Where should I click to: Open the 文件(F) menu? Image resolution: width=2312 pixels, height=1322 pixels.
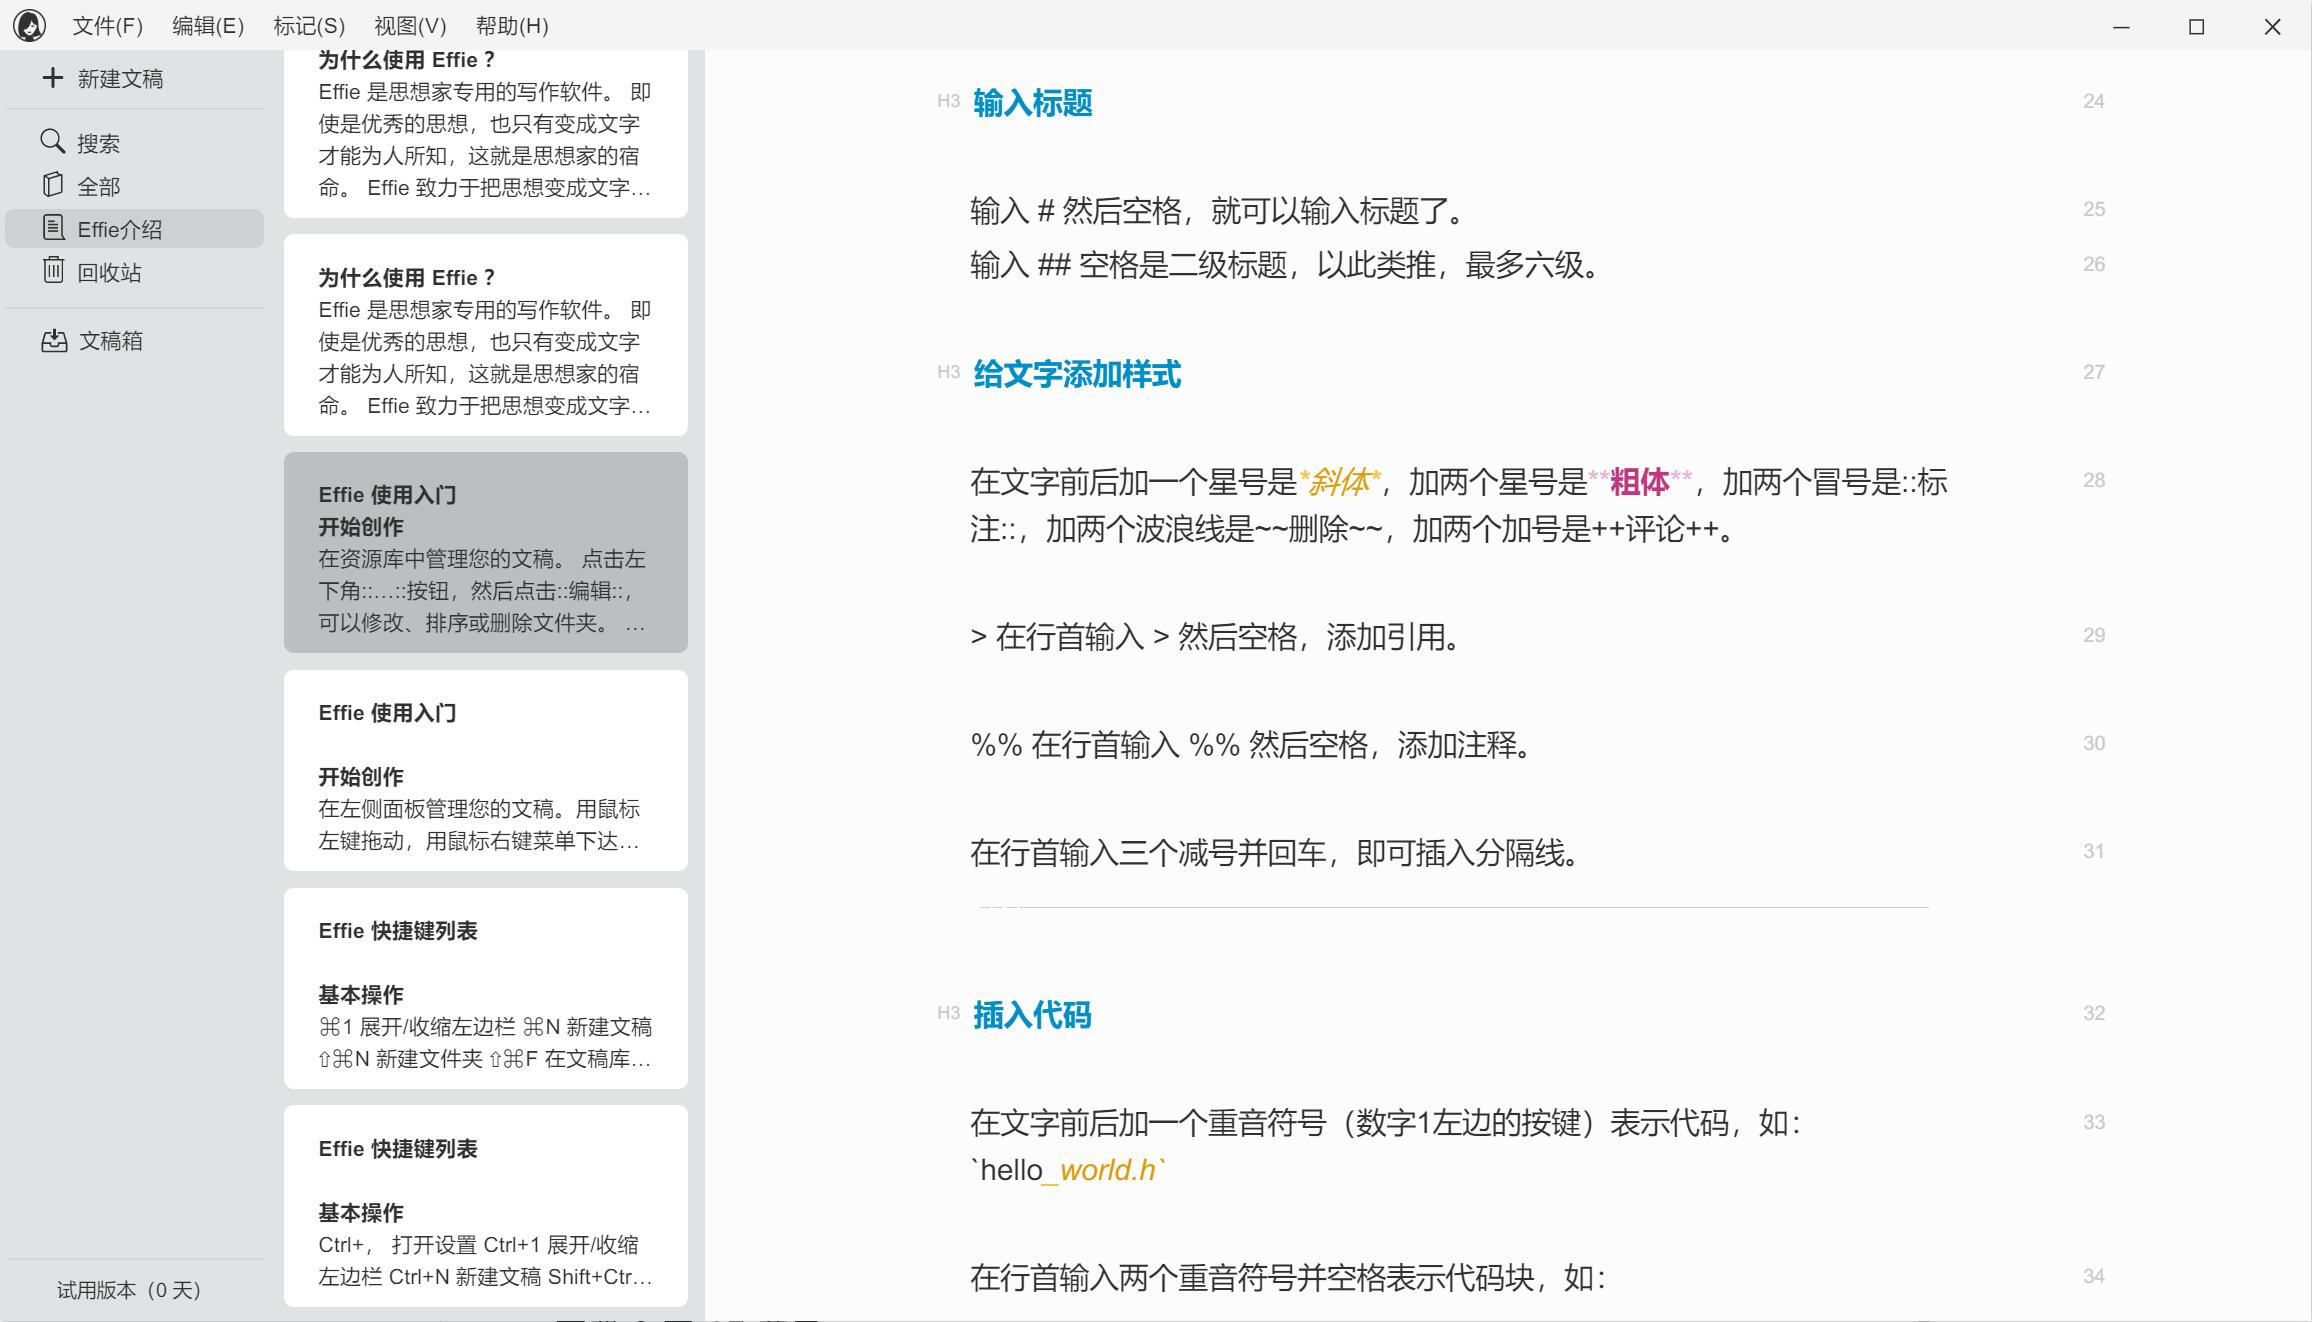107,26
